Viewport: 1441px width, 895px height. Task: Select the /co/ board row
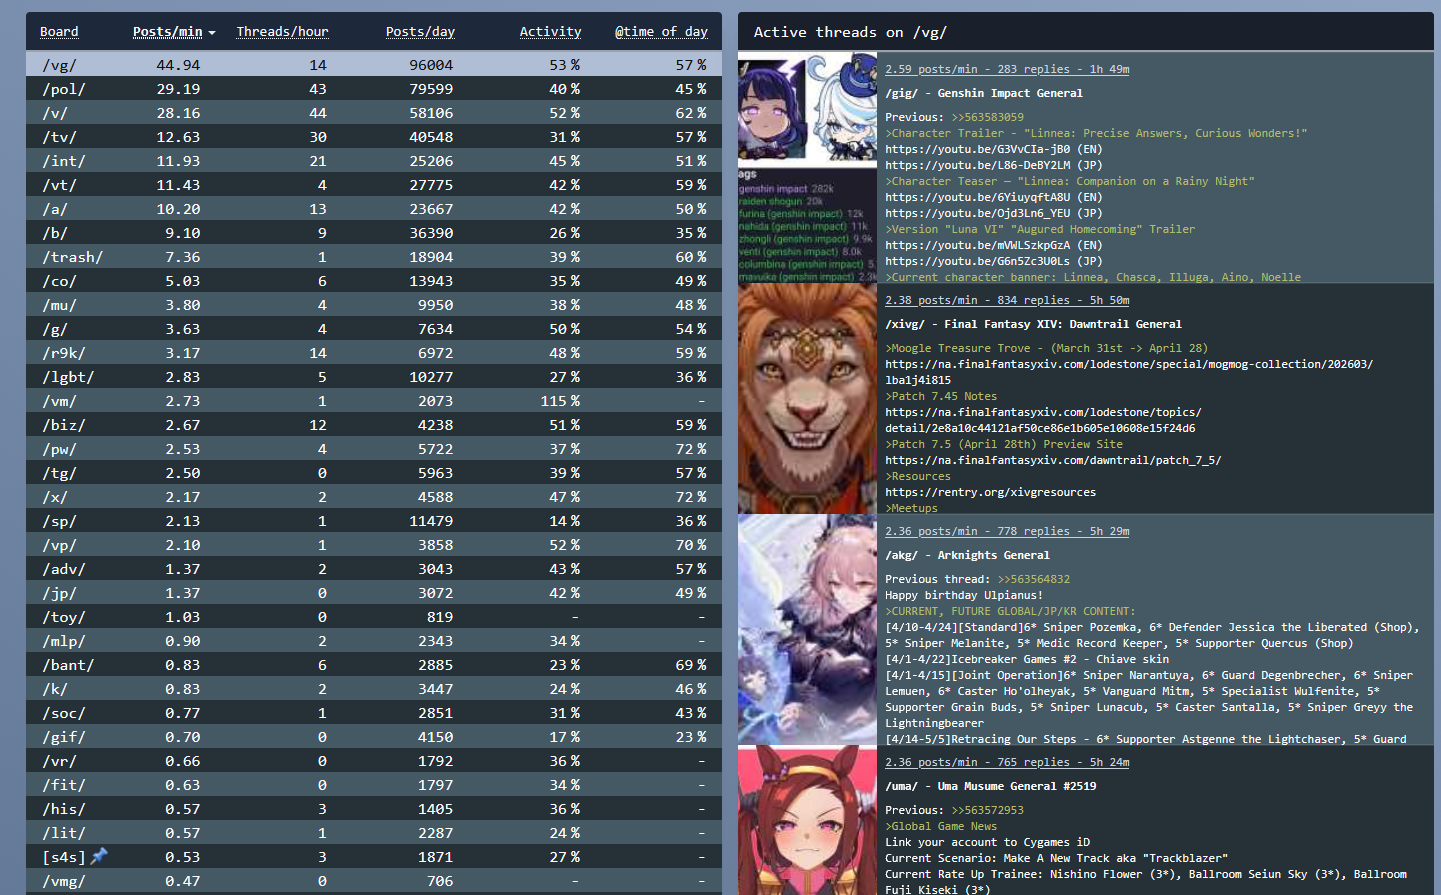374,280
